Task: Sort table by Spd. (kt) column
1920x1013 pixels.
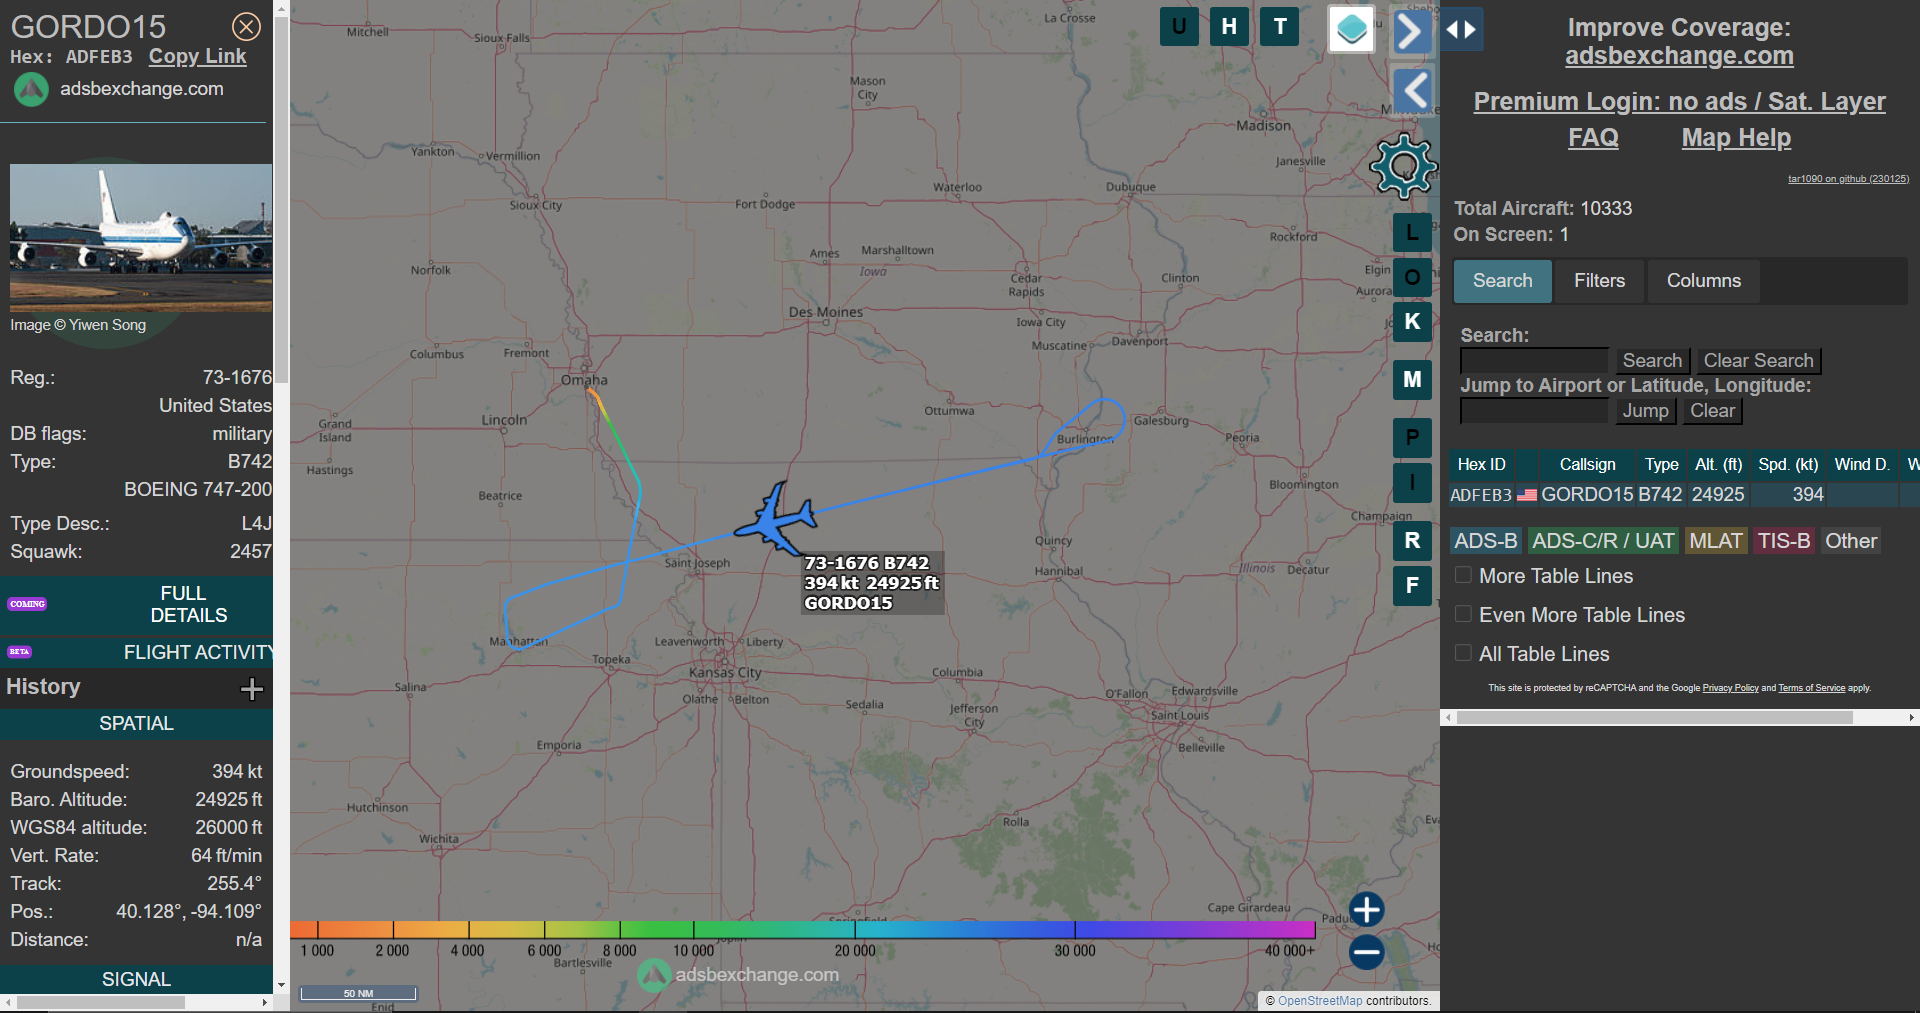Action: [x=1788, y=465]
